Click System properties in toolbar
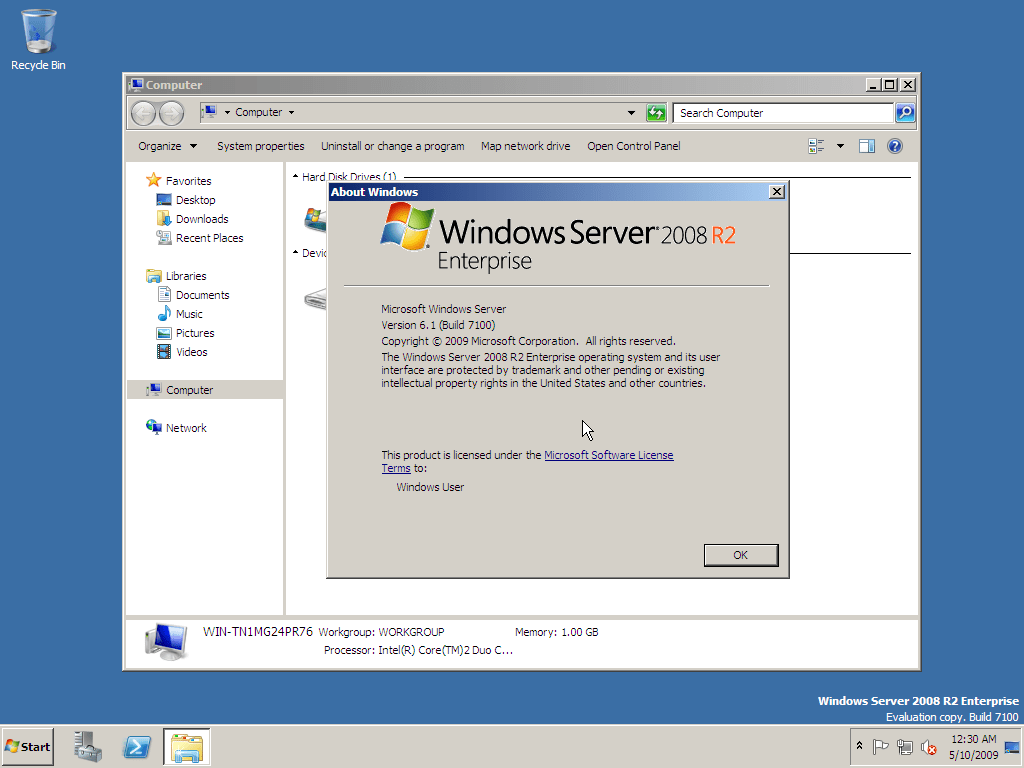This screenshot has height=768, width=1024. (x=260, y=145)
